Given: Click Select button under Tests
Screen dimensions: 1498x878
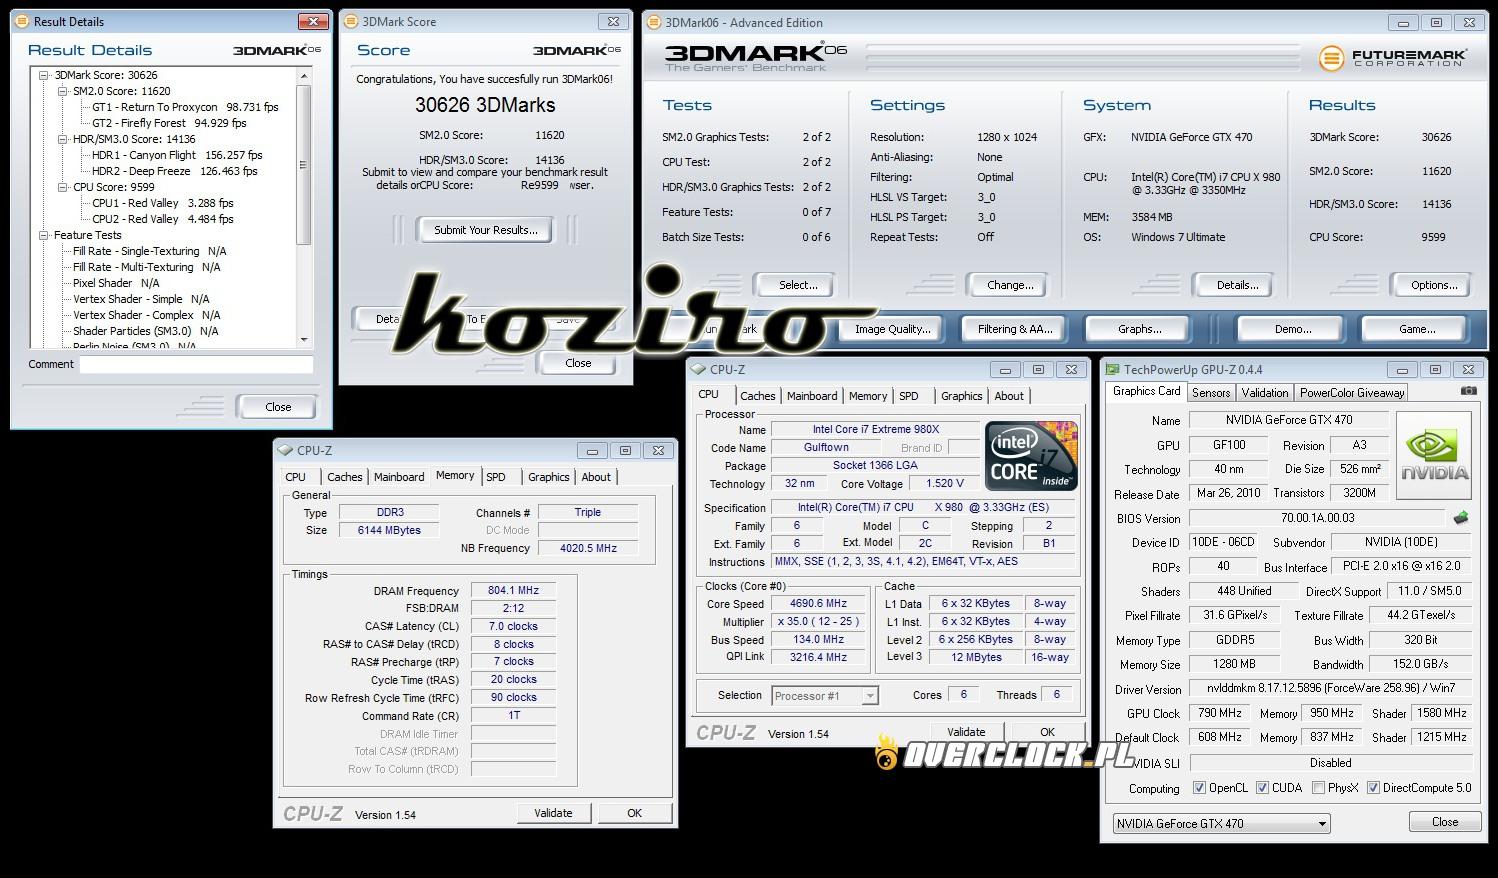Looking at the screenshot, I should tap(798, 285).
